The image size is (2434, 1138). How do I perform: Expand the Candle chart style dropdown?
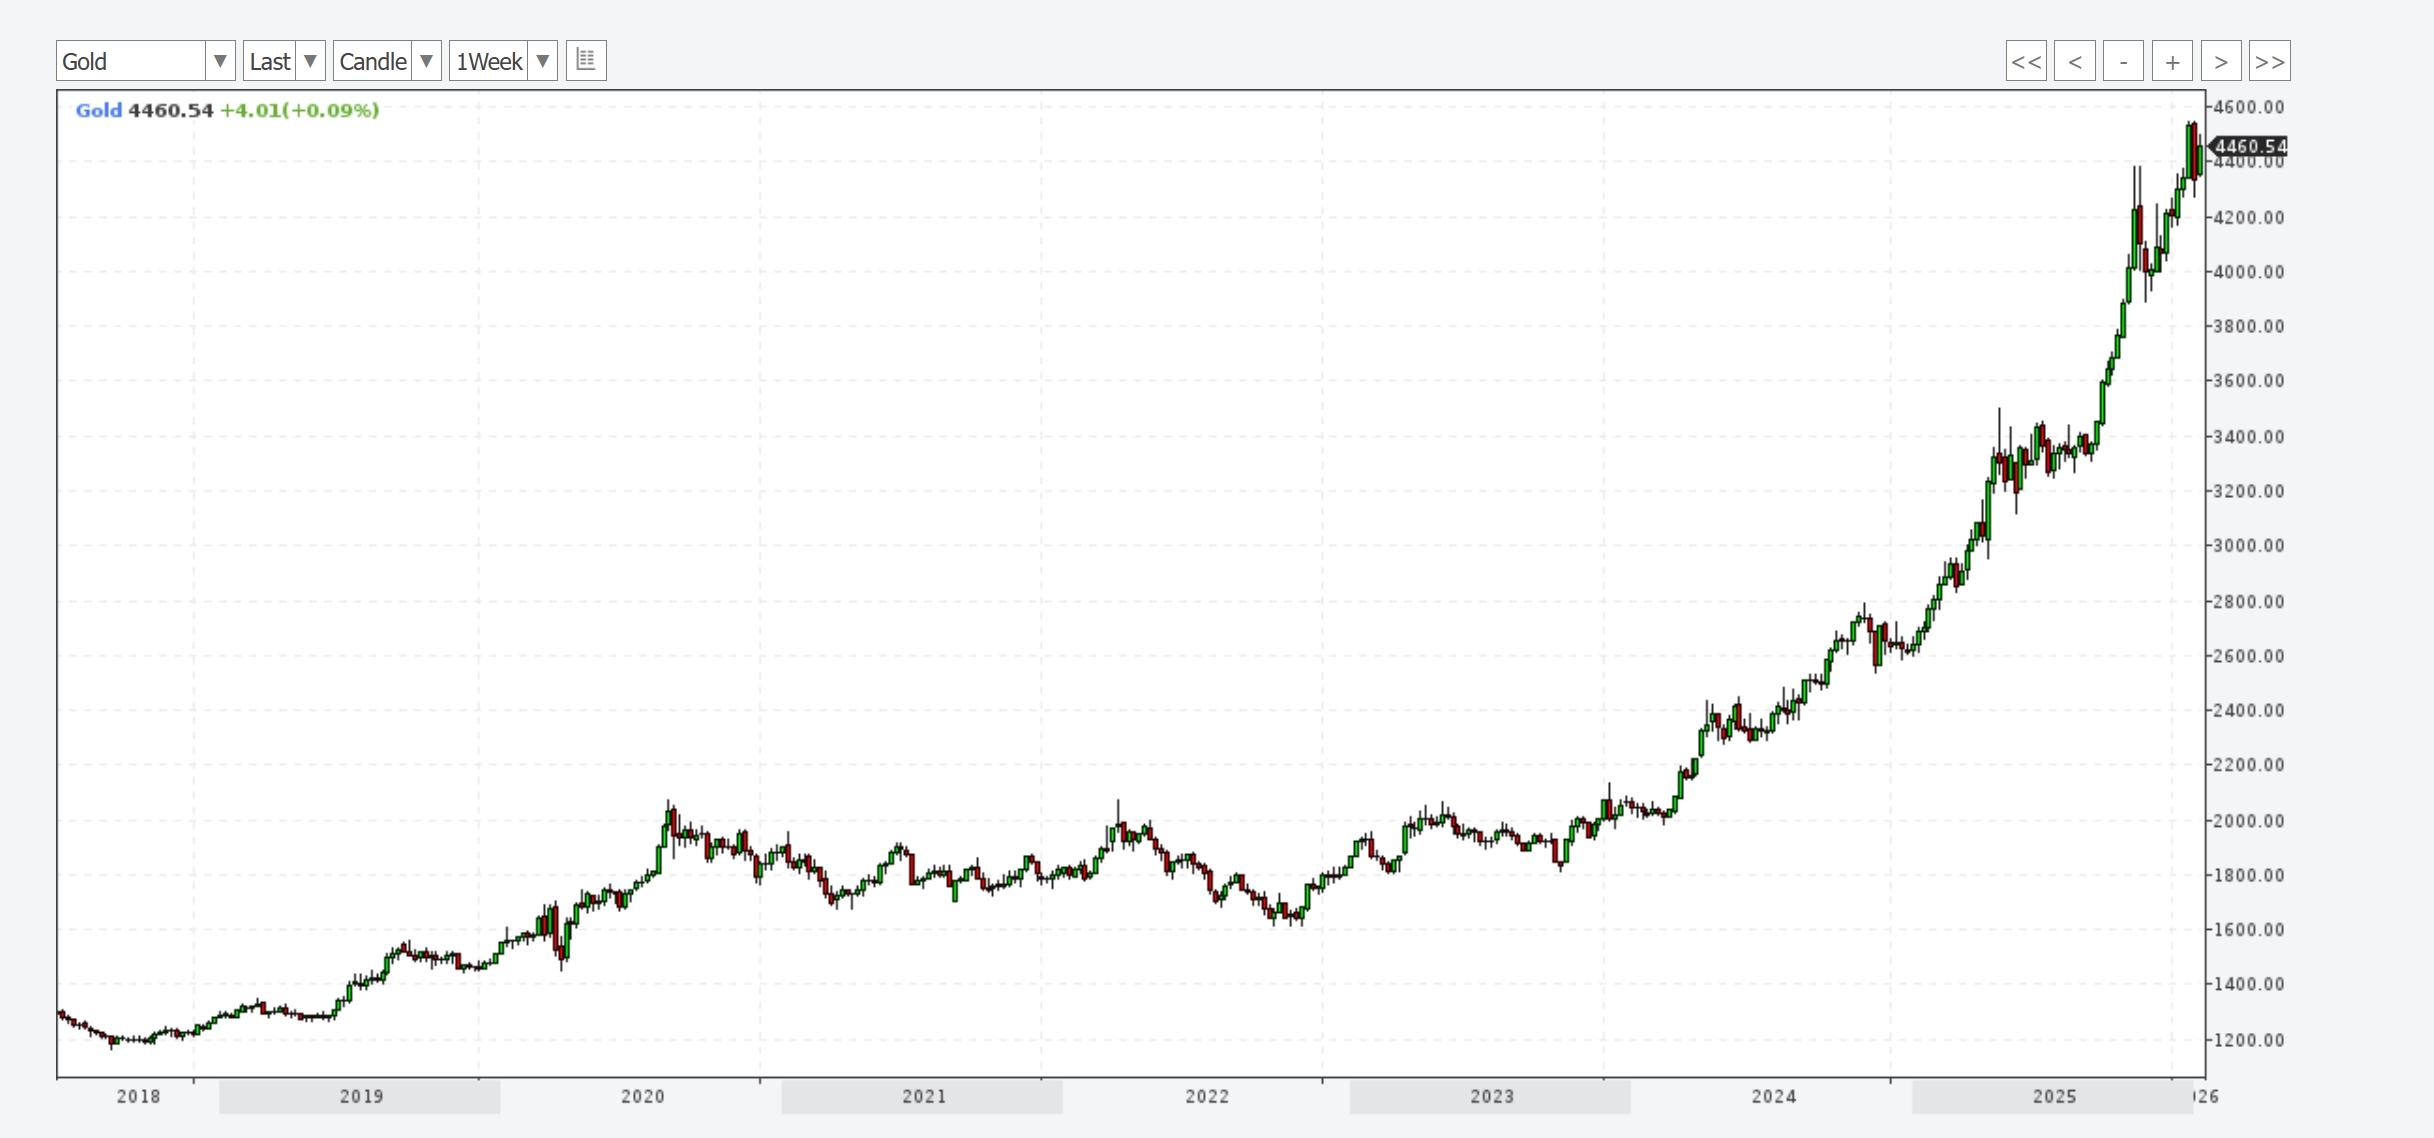(426, 61)
